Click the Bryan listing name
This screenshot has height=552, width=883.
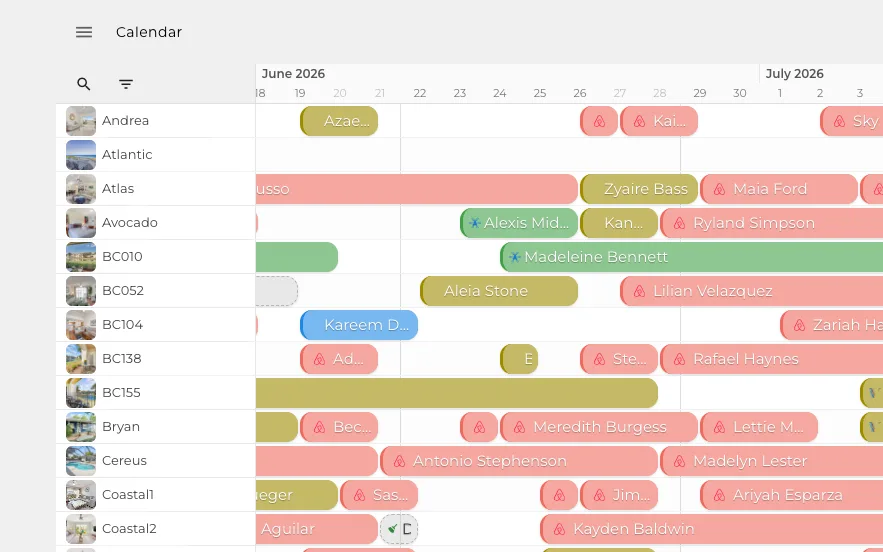[x=121, y=426]
